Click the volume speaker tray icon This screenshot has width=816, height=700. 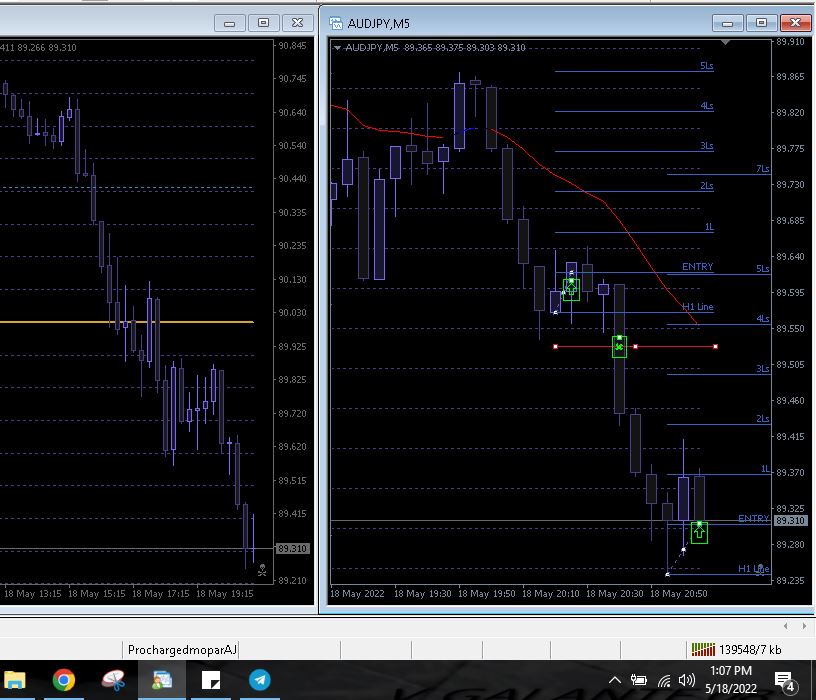(x=687, y=680)
